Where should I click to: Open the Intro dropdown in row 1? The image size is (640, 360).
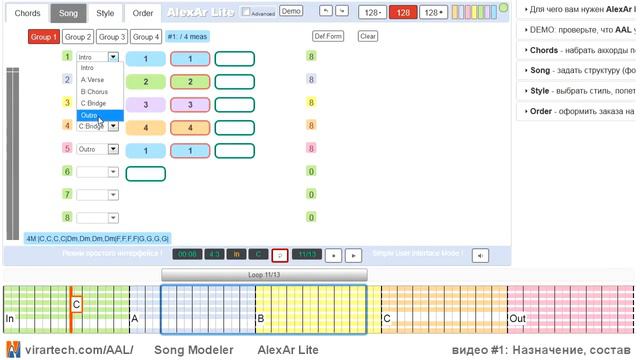(113, 57)
